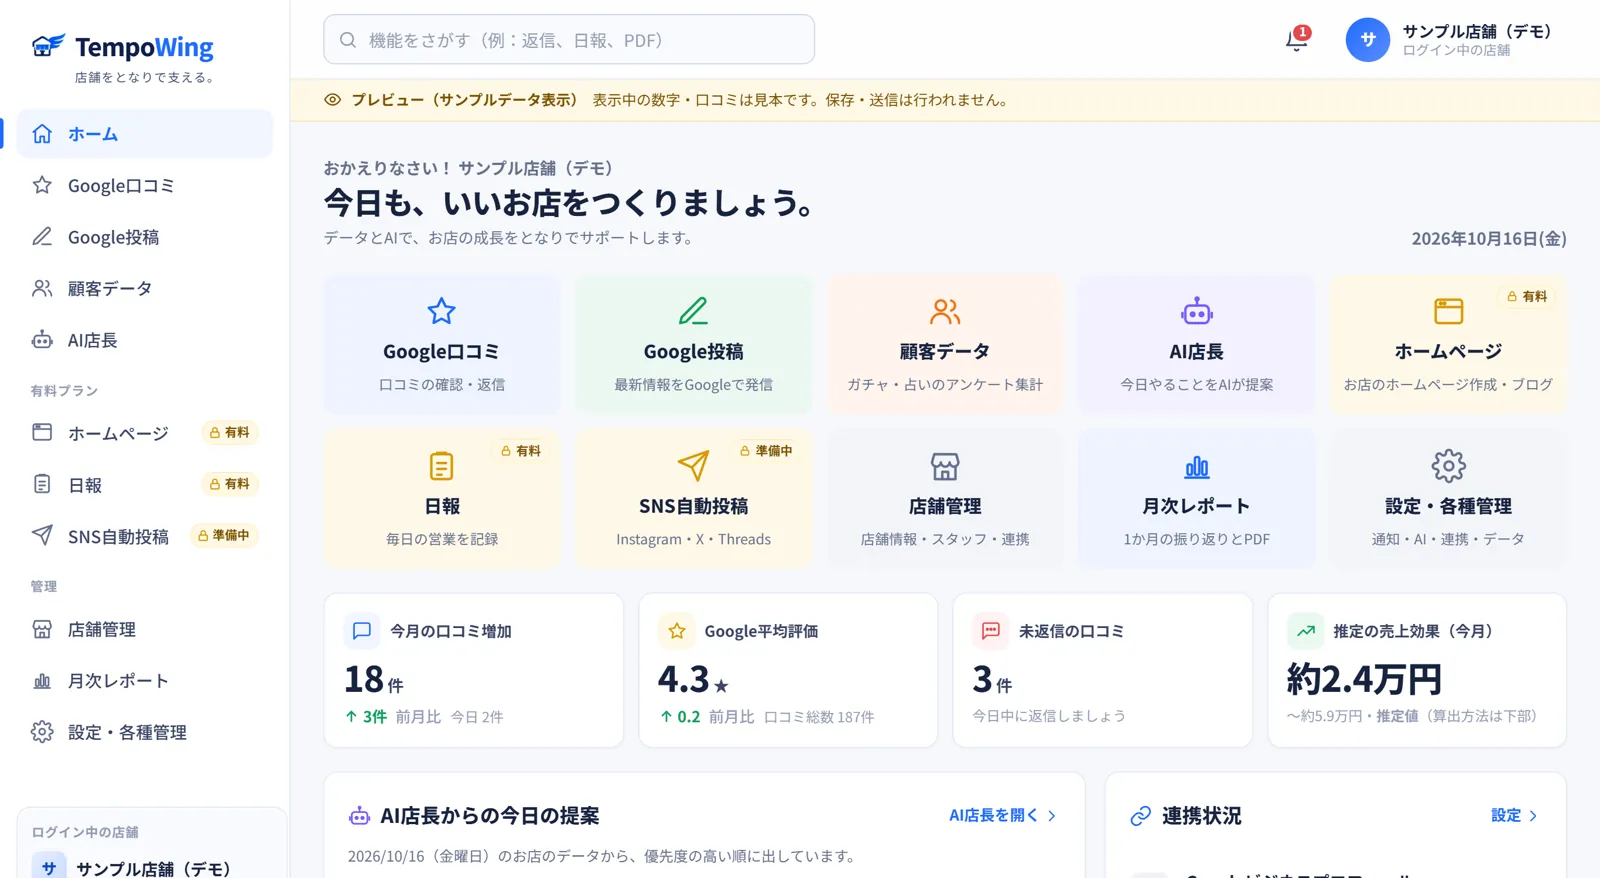Image resolution: width=1600 pixels, height=878 pixels.
Task: Open the 月次レポート card bar-chart icon
Action: coord(1196,466)
